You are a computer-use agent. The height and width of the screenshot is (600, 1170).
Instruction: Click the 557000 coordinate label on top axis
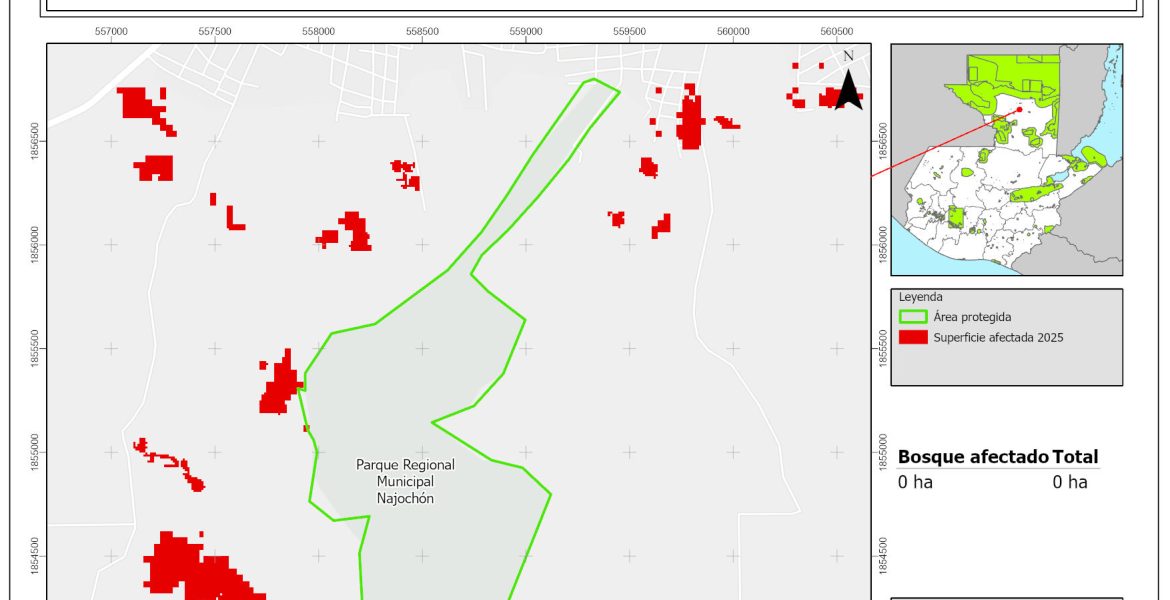111,32
